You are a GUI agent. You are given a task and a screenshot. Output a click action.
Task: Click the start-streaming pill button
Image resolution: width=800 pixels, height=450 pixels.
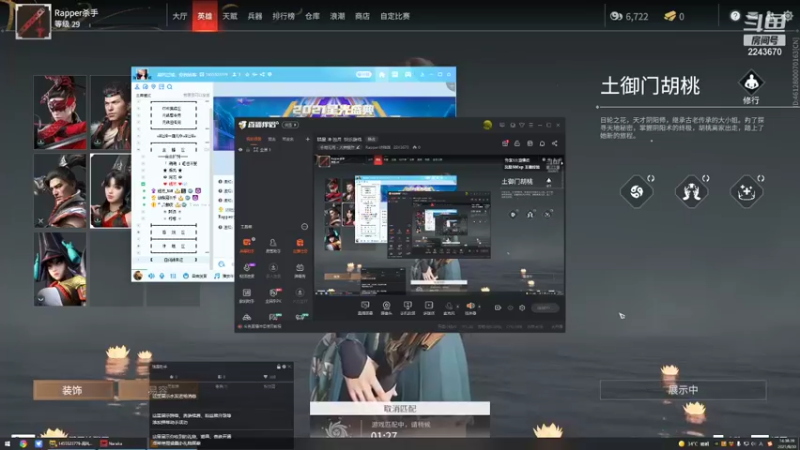pos(544,308)
